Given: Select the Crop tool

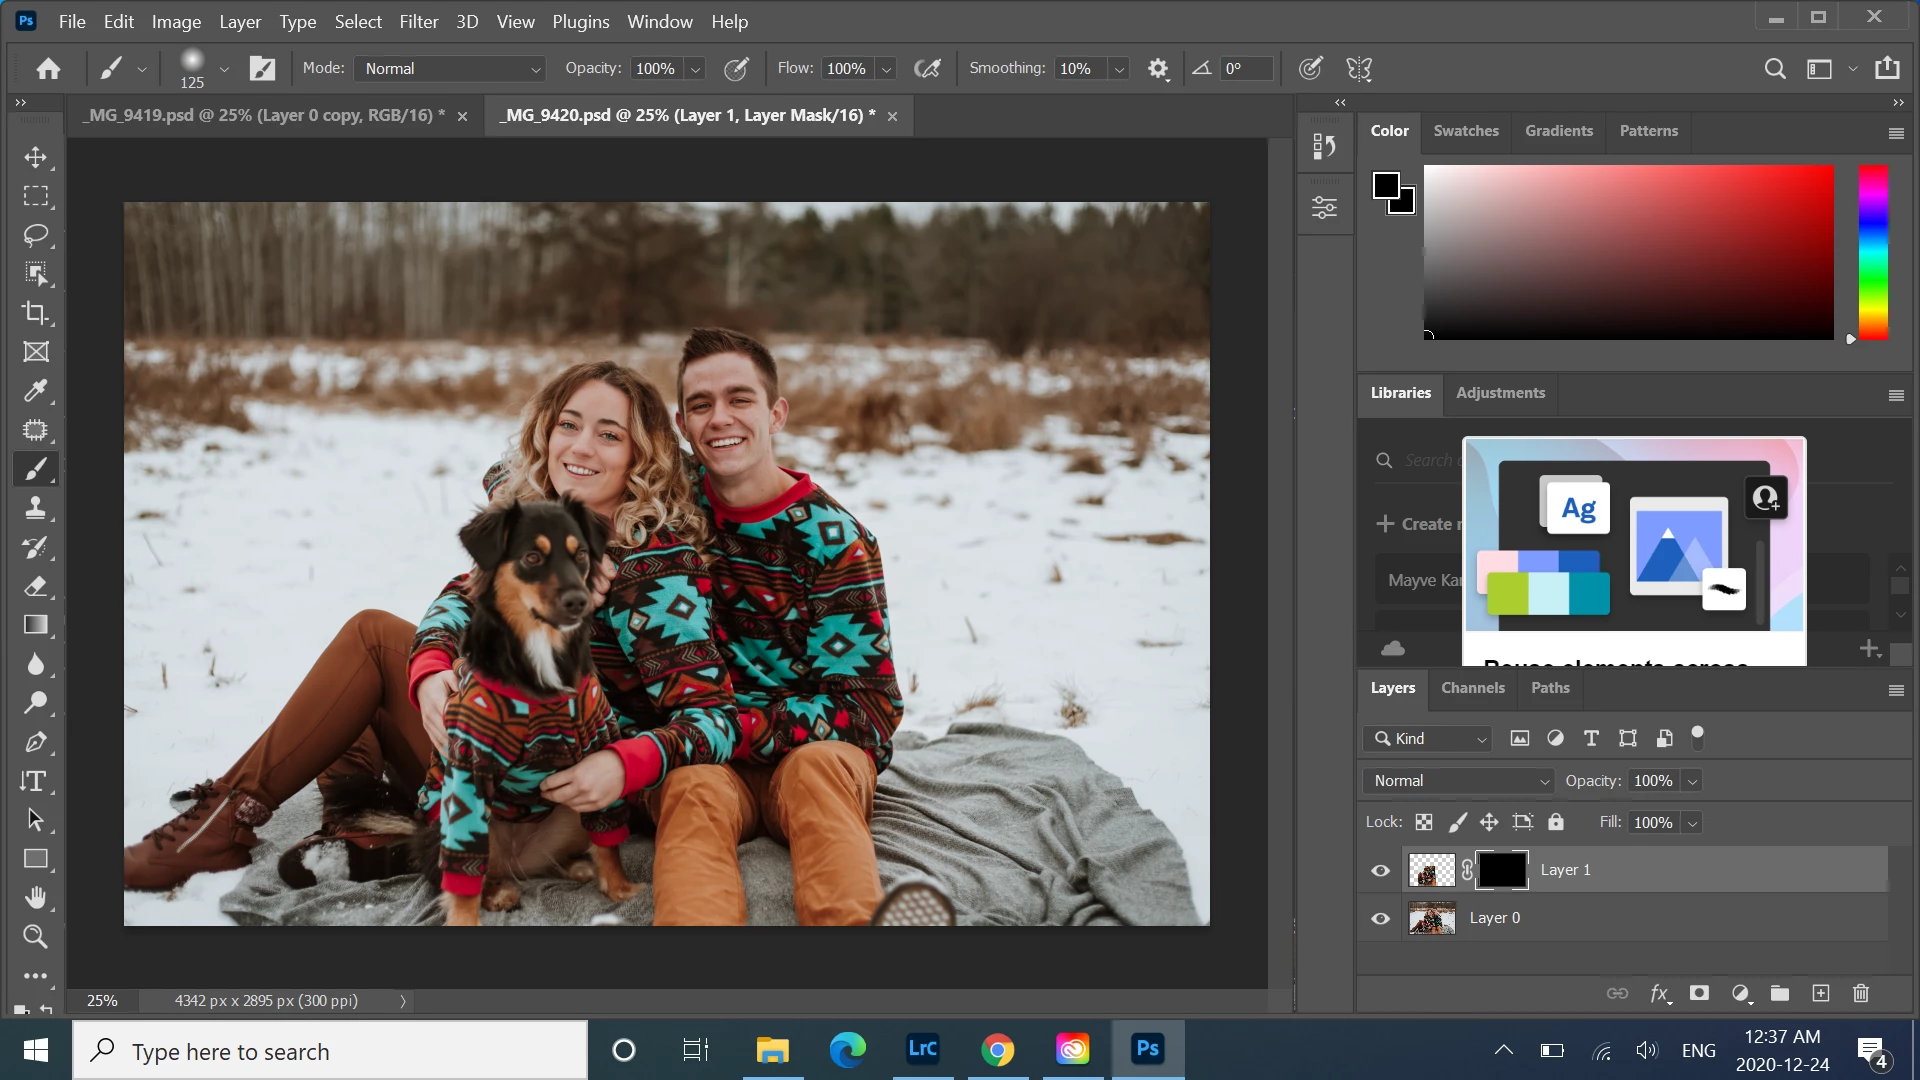Looking at the screenshot, I should pos(36,313).
